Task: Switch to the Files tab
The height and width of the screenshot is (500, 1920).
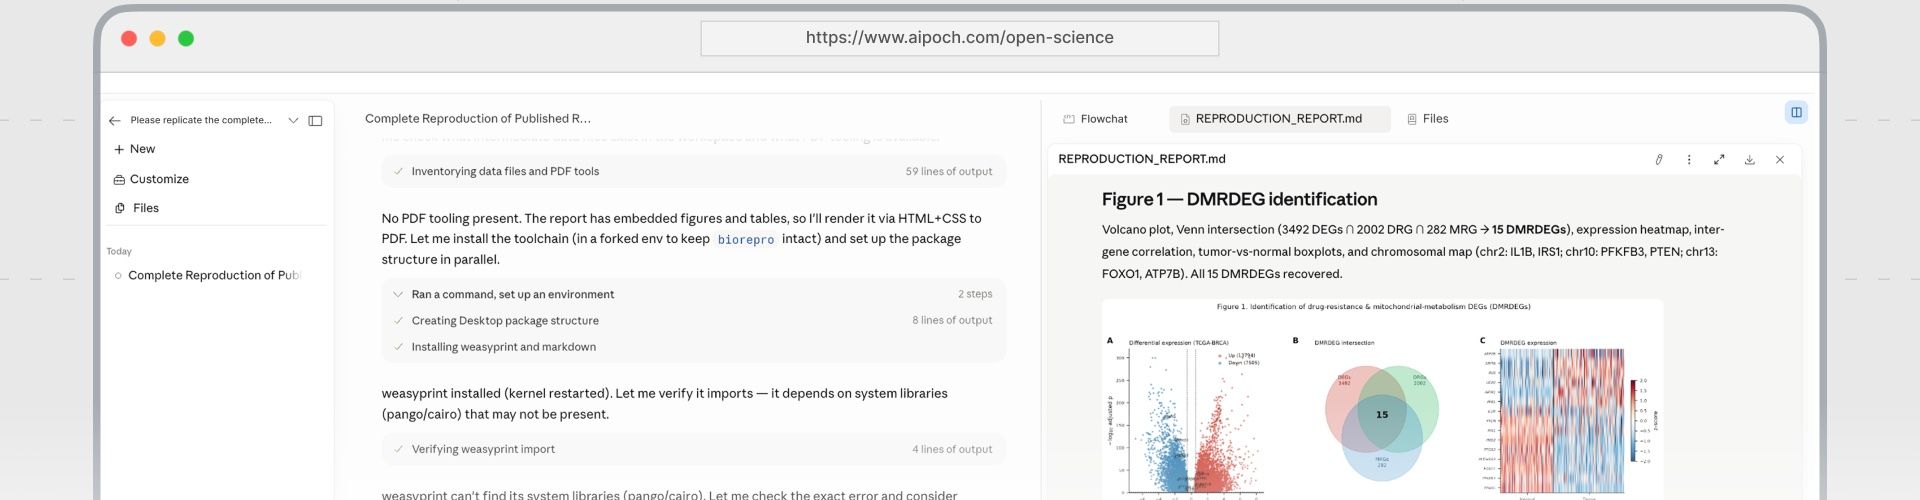Action: tap(1427, 119)
